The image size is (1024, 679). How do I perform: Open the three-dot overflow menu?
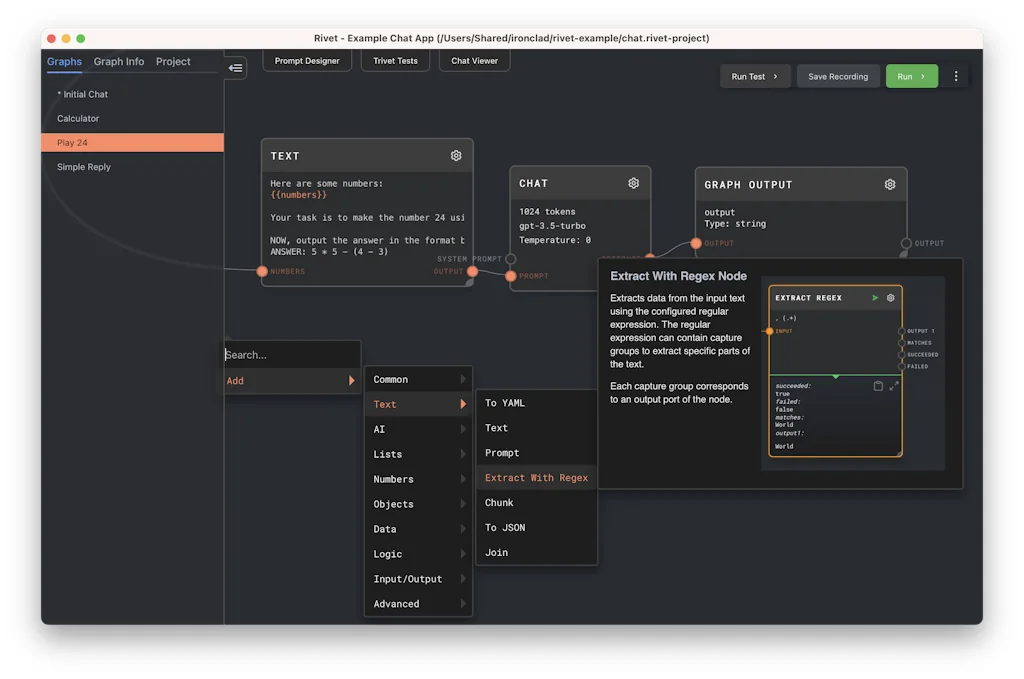(955, 76)
